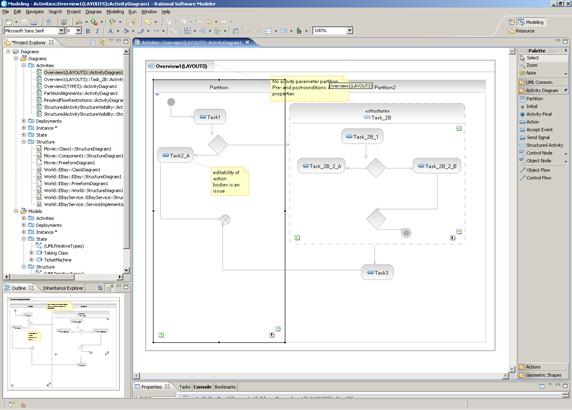Click the diagram editor horizontal scrollbar
The height and width of the screenshot is (410, 572).
click(x=320, y=375)
